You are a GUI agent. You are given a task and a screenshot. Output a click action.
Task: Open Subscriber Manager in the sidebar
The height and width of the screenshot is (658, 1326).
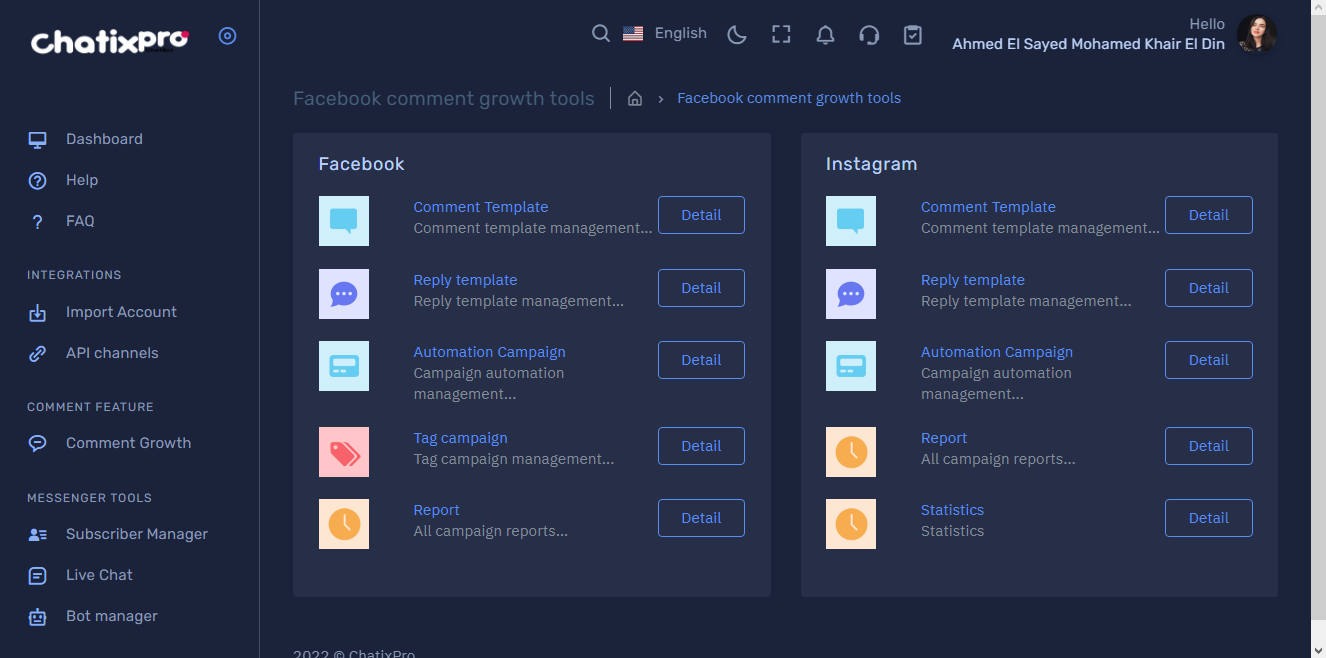(x=137, y=534)
